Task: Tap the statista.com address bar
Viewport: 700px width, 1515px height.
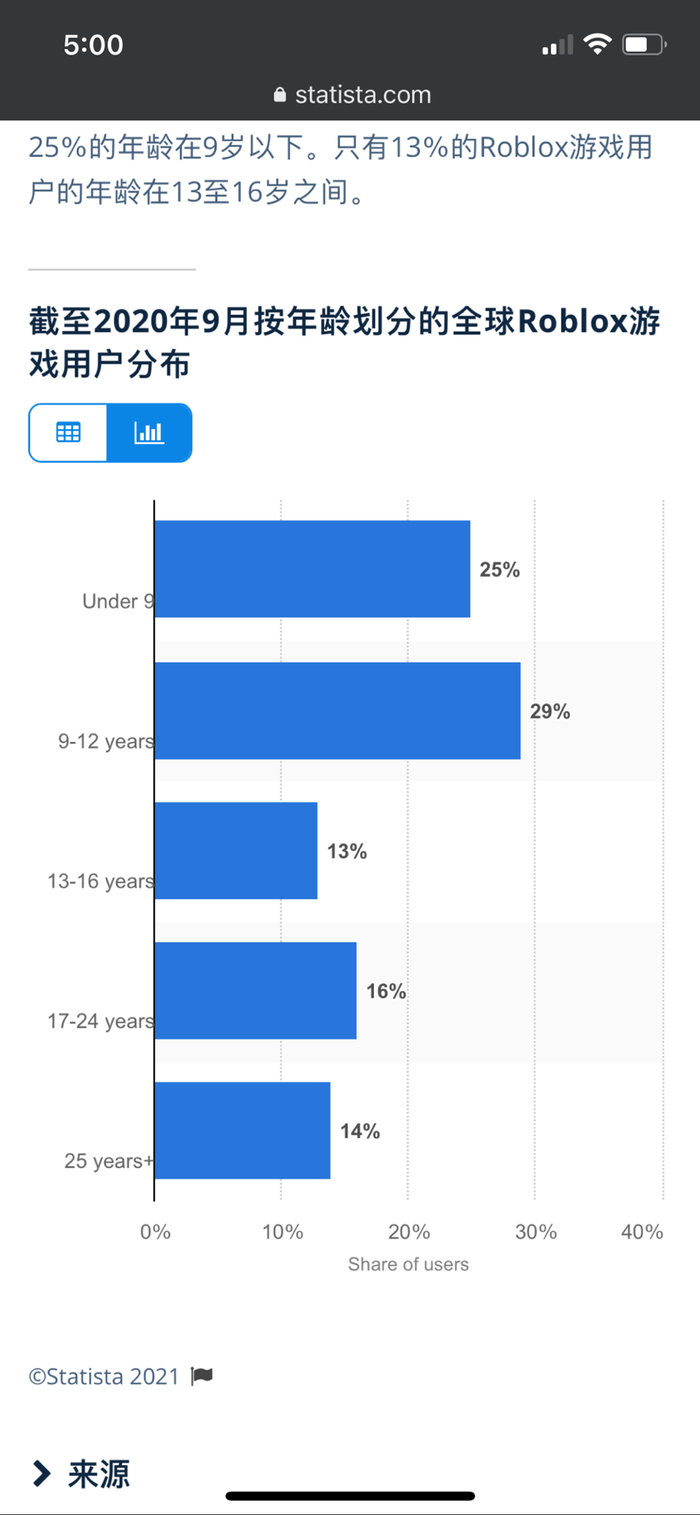Action: click(x=352, y=95)
